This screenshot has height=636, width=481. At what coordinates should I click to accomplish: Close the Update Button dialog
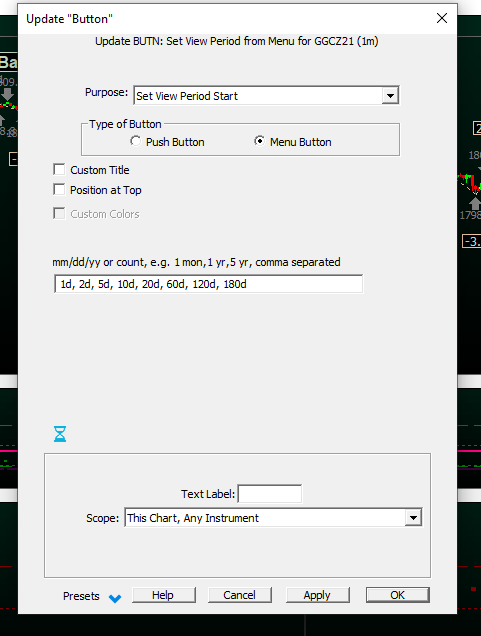click(442, 18)
